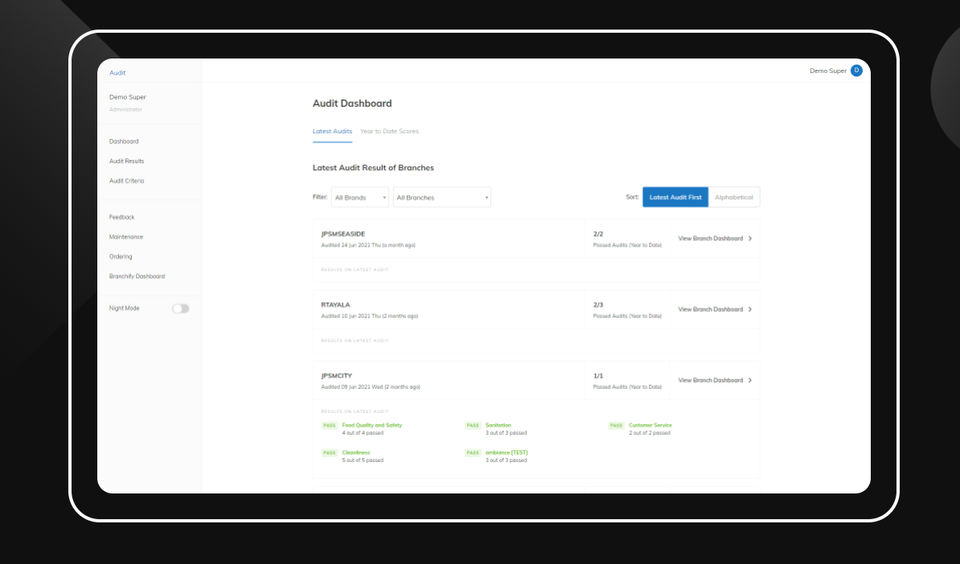Open Audit Criteria in the sidebar
Screen dimensions: 960x564
pyautogui.click(x=127, y=181)
